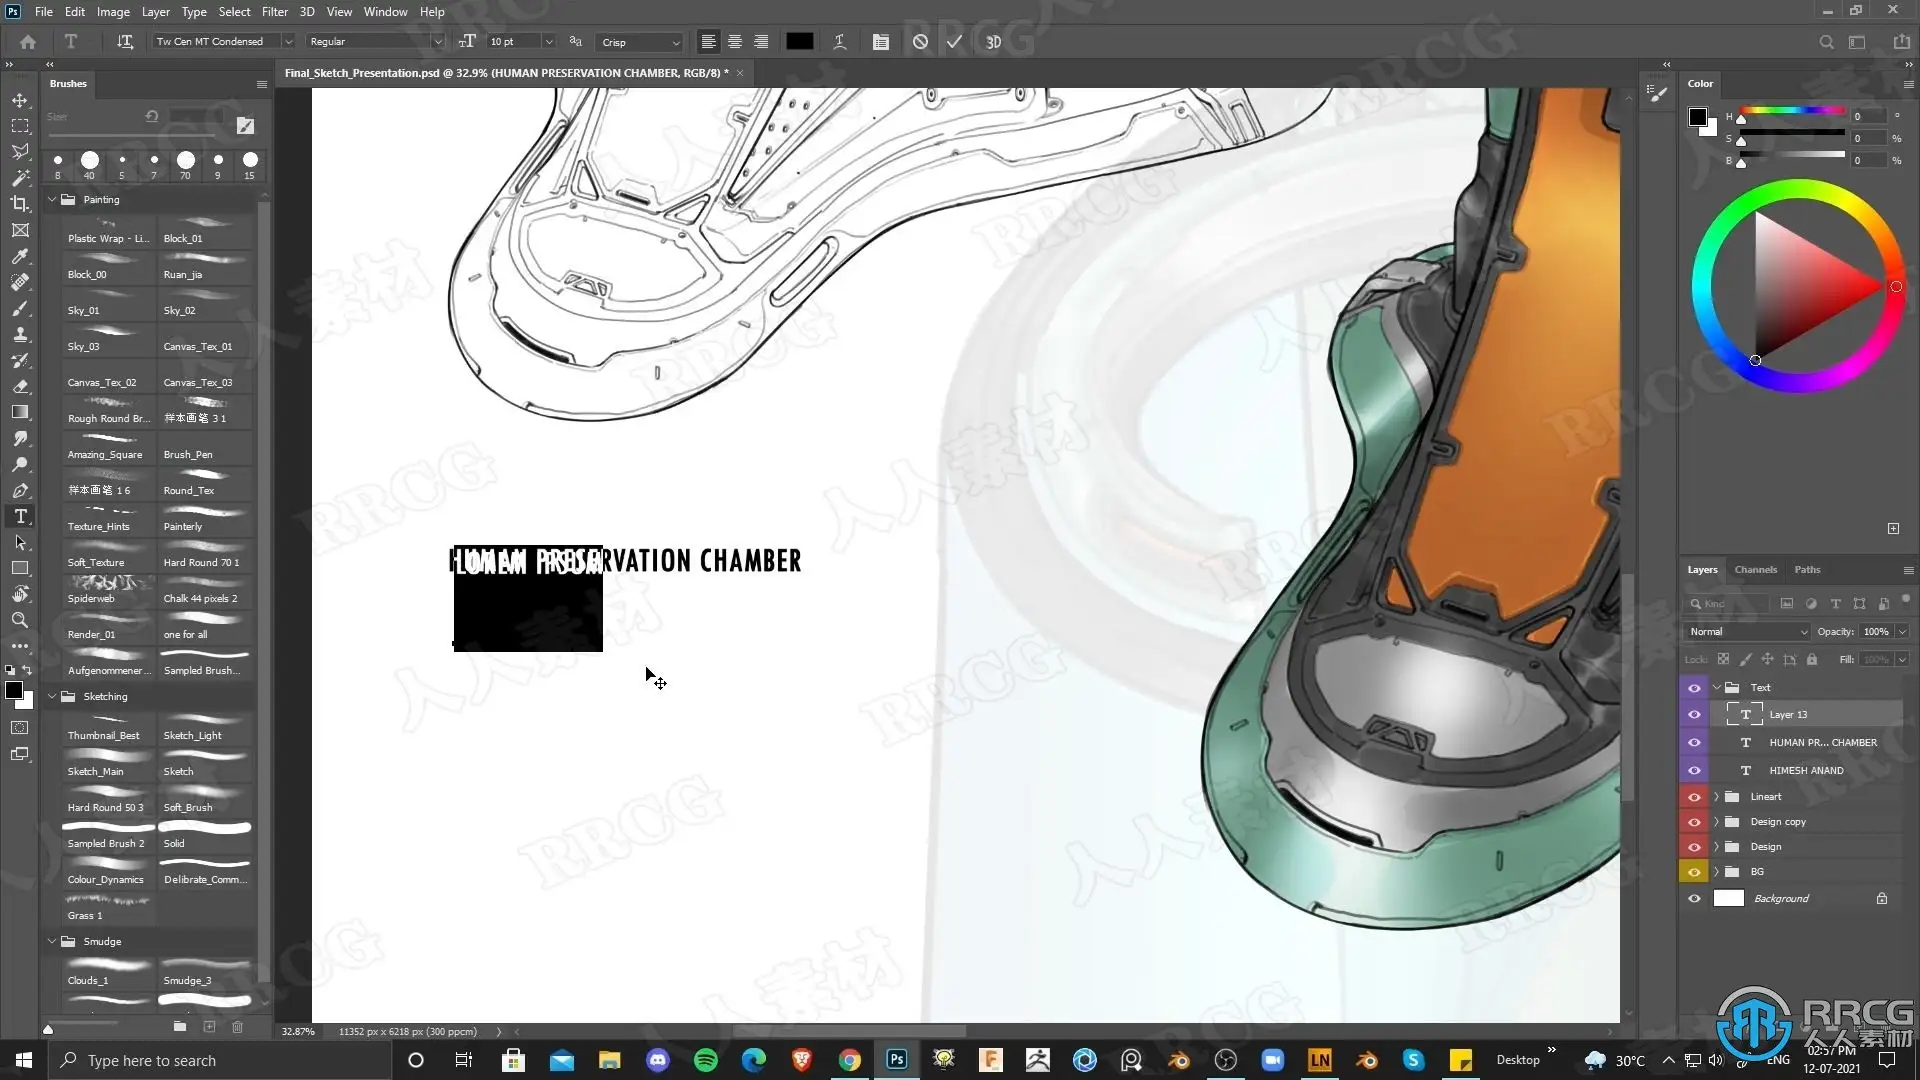Align text left
The height and width of the screenshot is (1080, 1920).
(708, 42)
